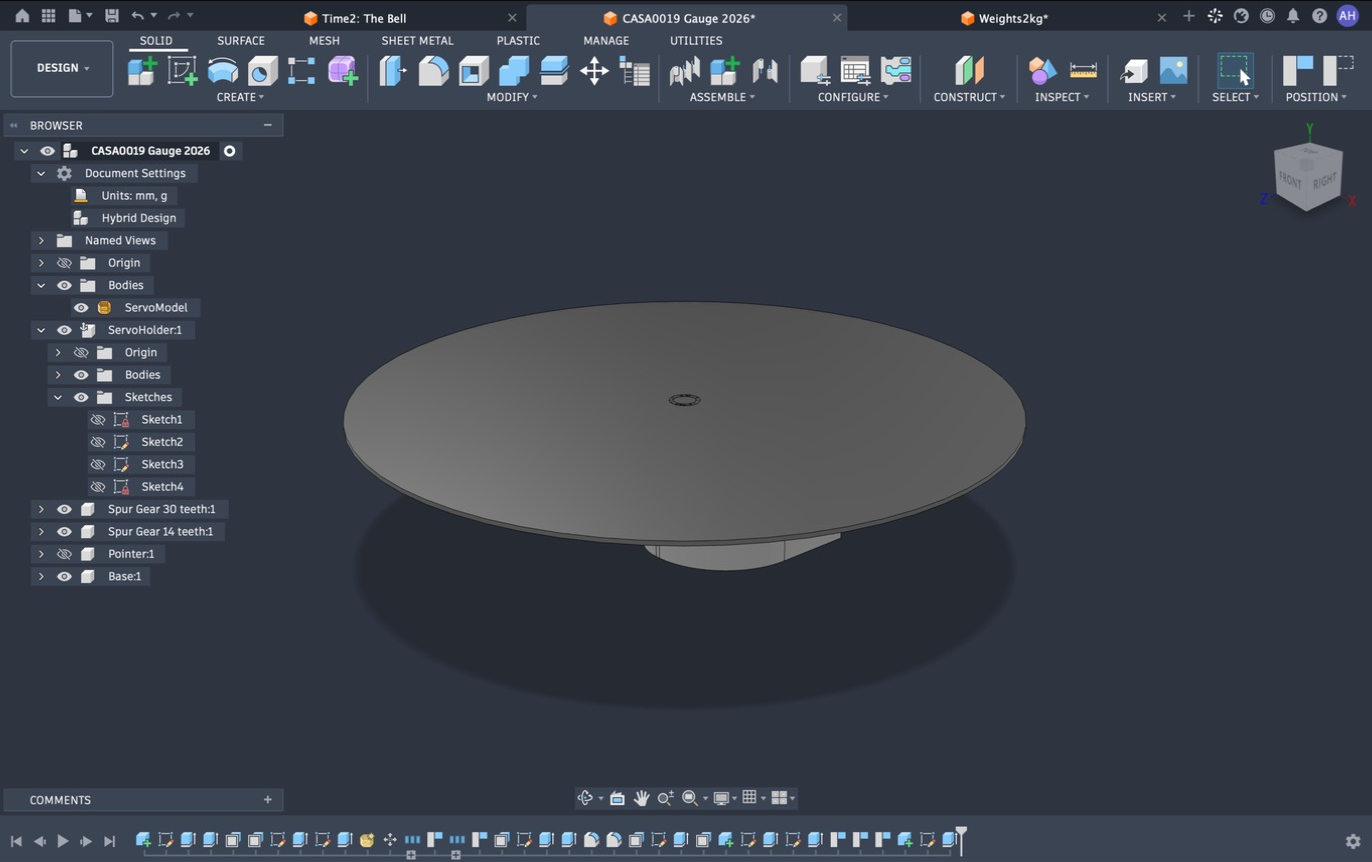Play the timeline
Viewport: 1372px width, 862px height.
[x=63, y=841]
